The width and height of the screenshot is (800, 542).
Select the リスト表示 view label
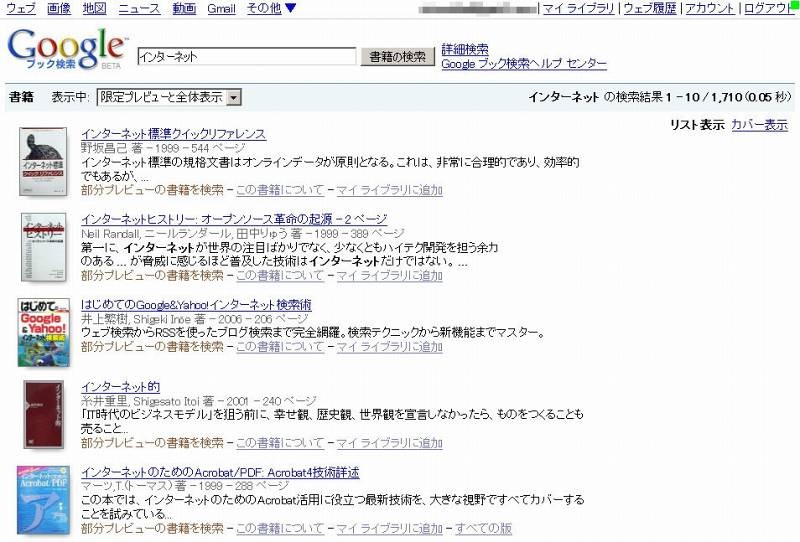pos(697,125)
